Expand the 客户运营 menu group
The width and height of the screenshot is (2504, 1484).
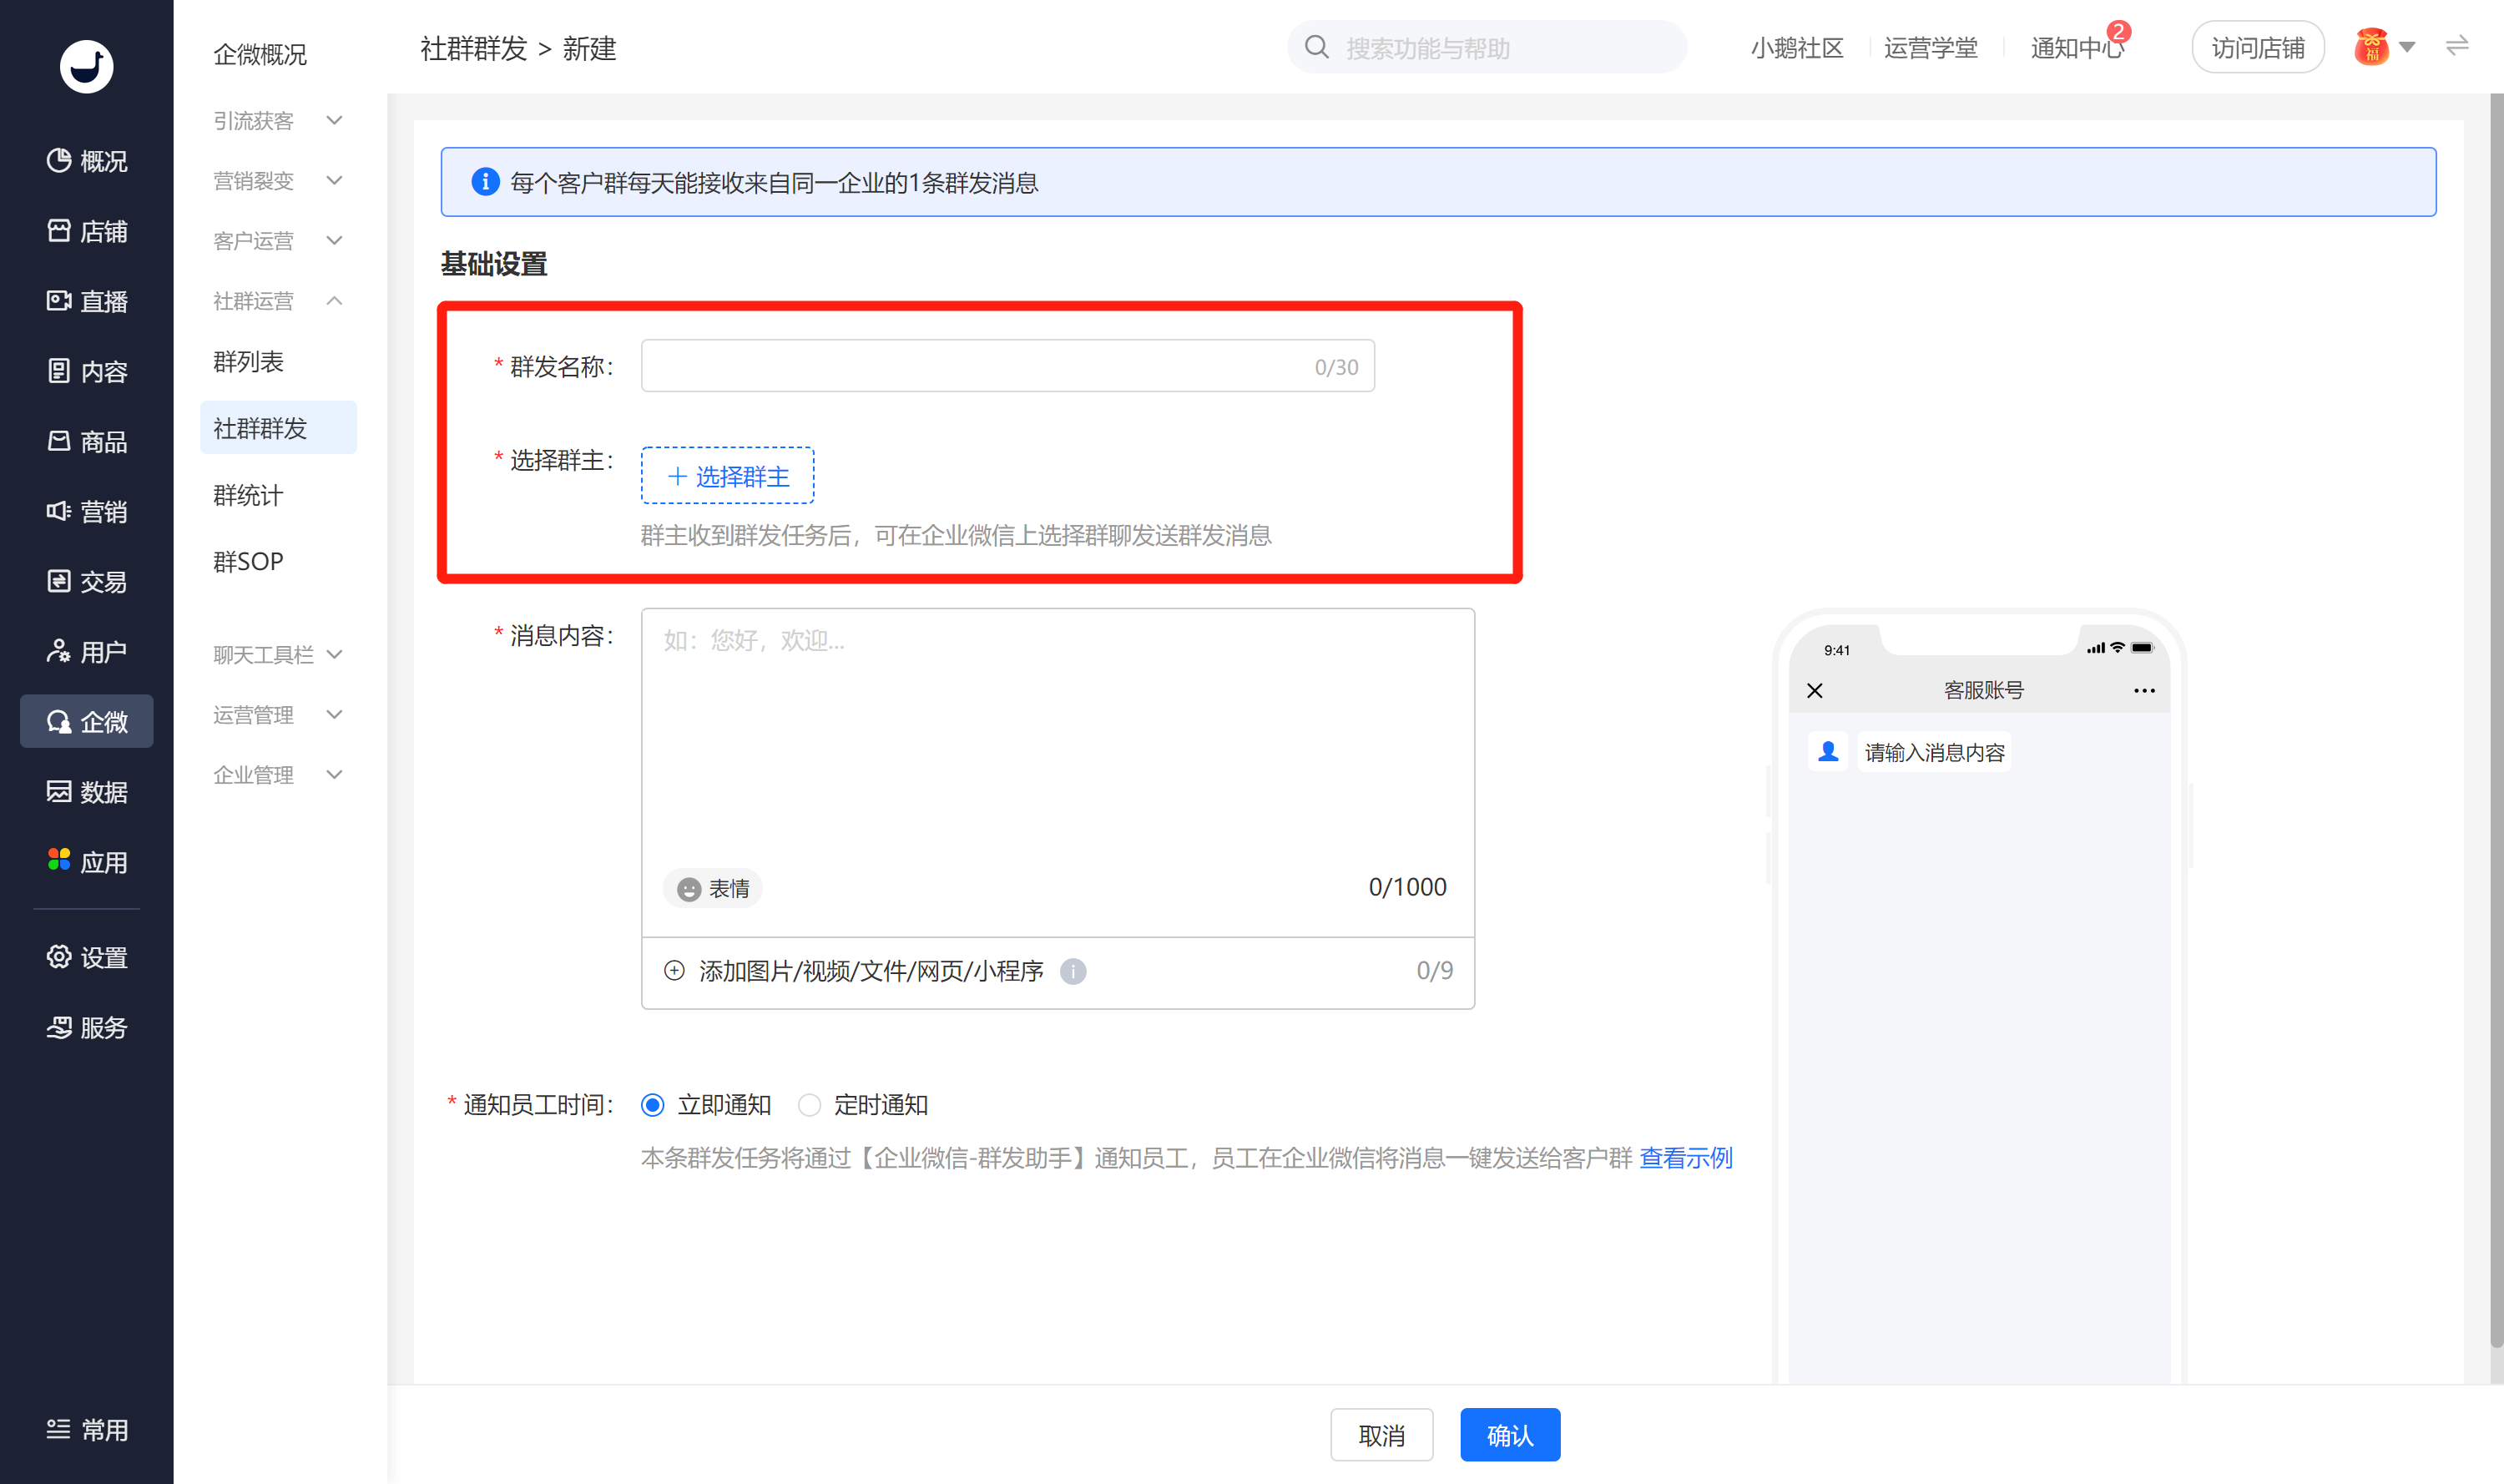278,240
